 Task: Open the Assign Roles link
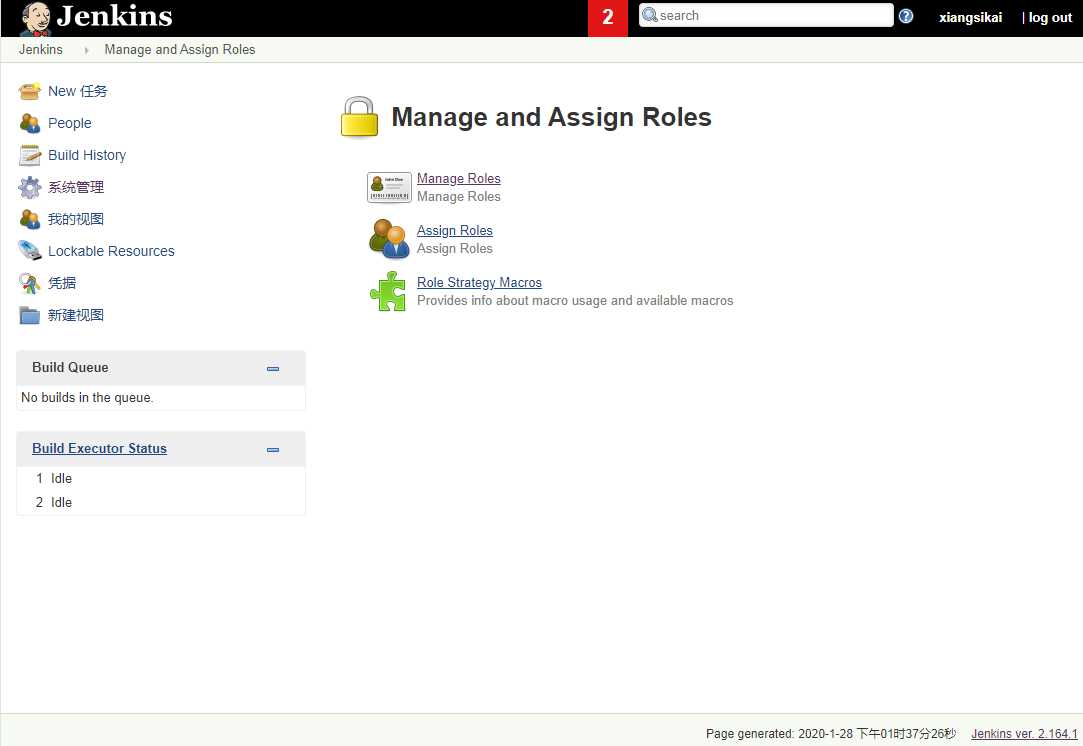(x=454, y=230)
